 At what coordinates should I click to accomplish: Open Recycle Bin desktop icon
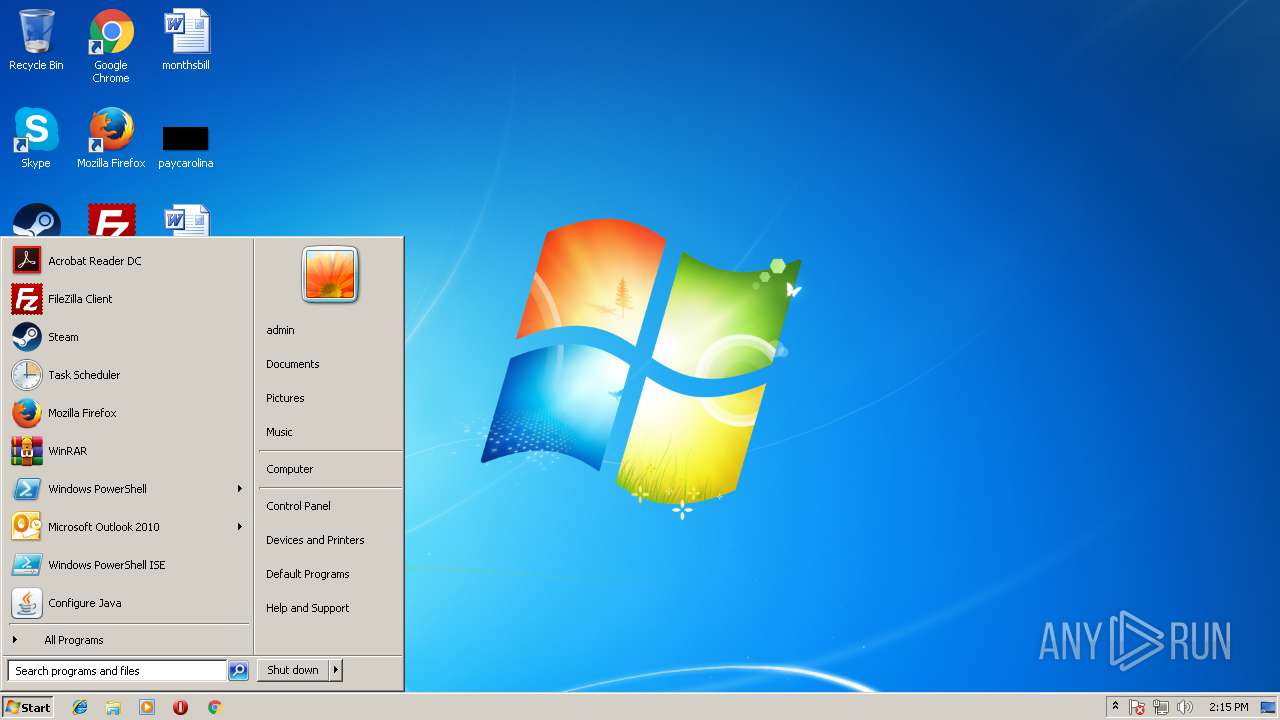(36, 40)
